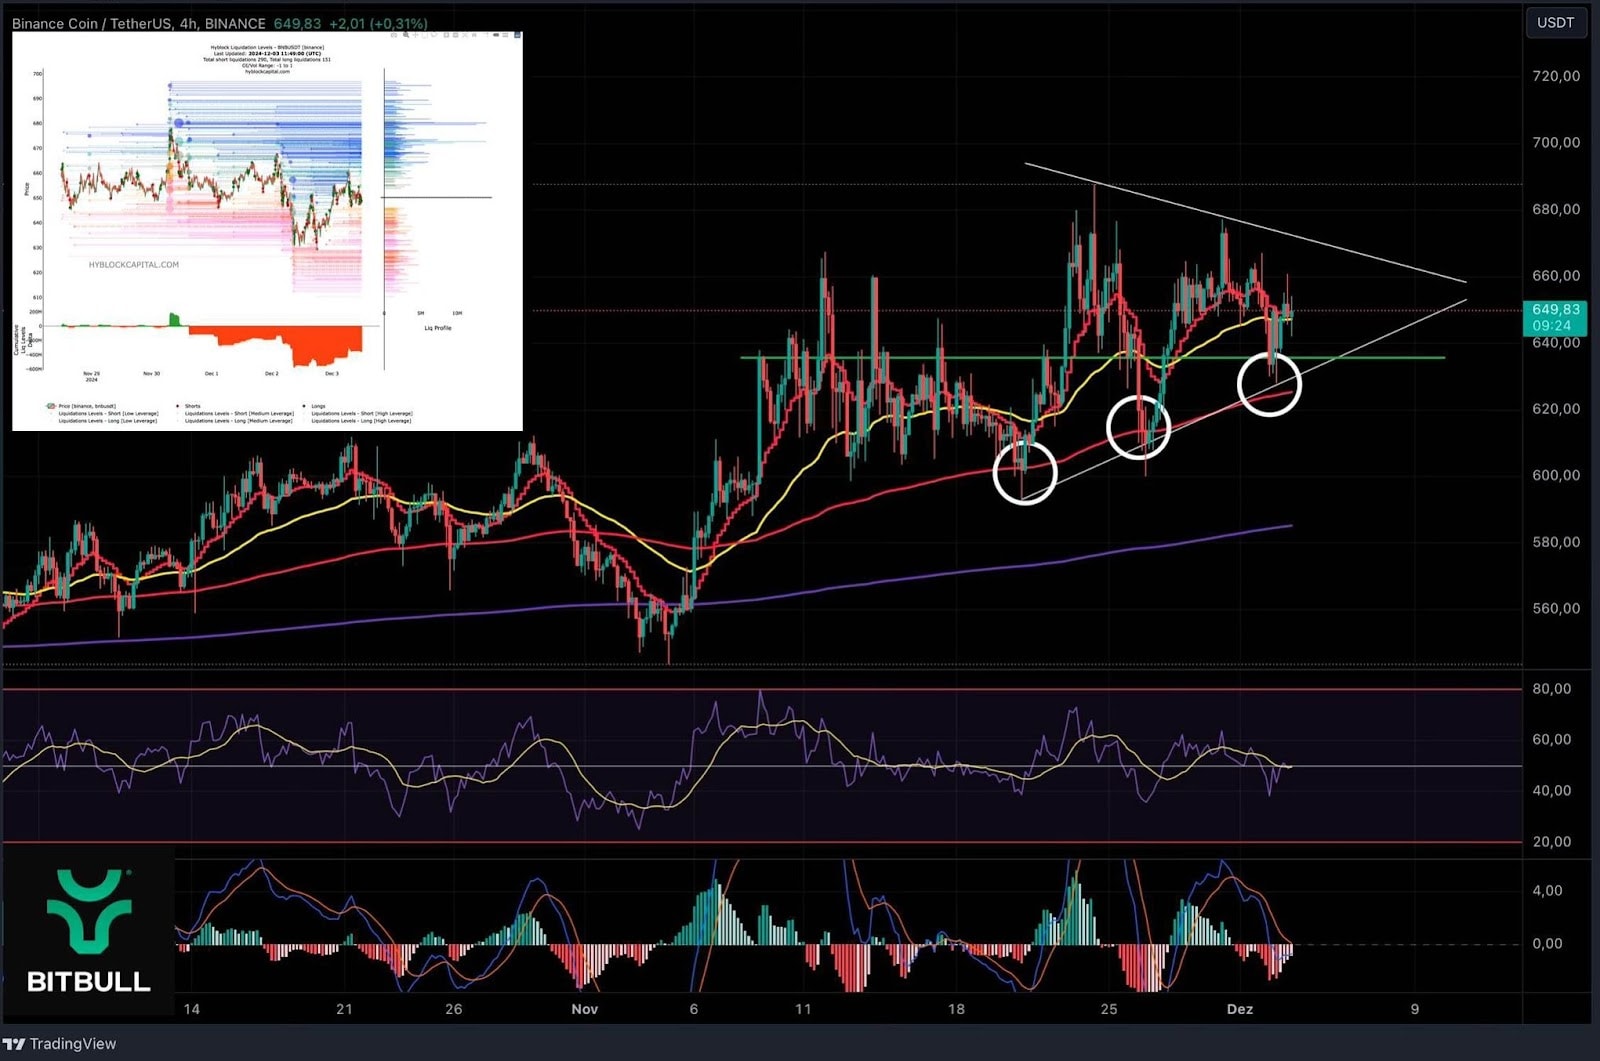This screenshot has height=1061, width=1600.
Task: Click the 'Nov' date label on the time axis
Action: pos(585,1009)
